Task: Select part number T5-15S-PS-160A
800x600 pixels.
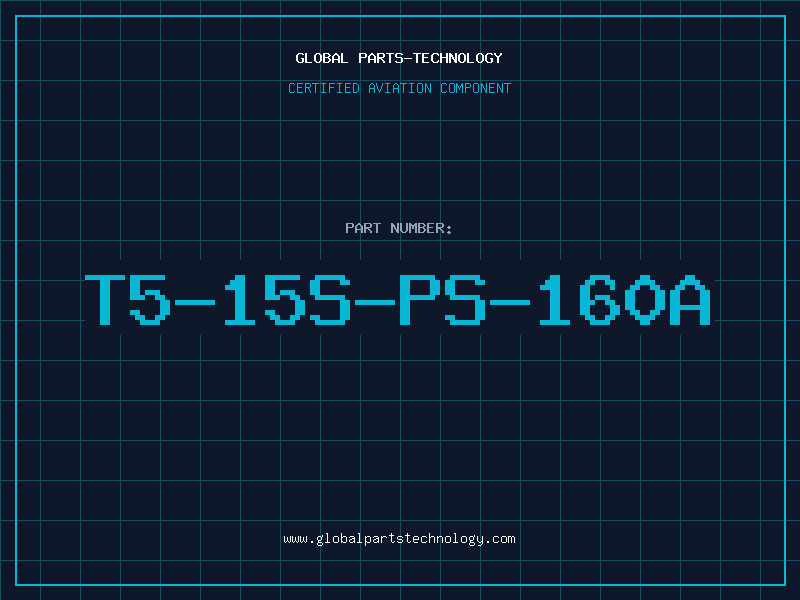Action: pos(398,300)
